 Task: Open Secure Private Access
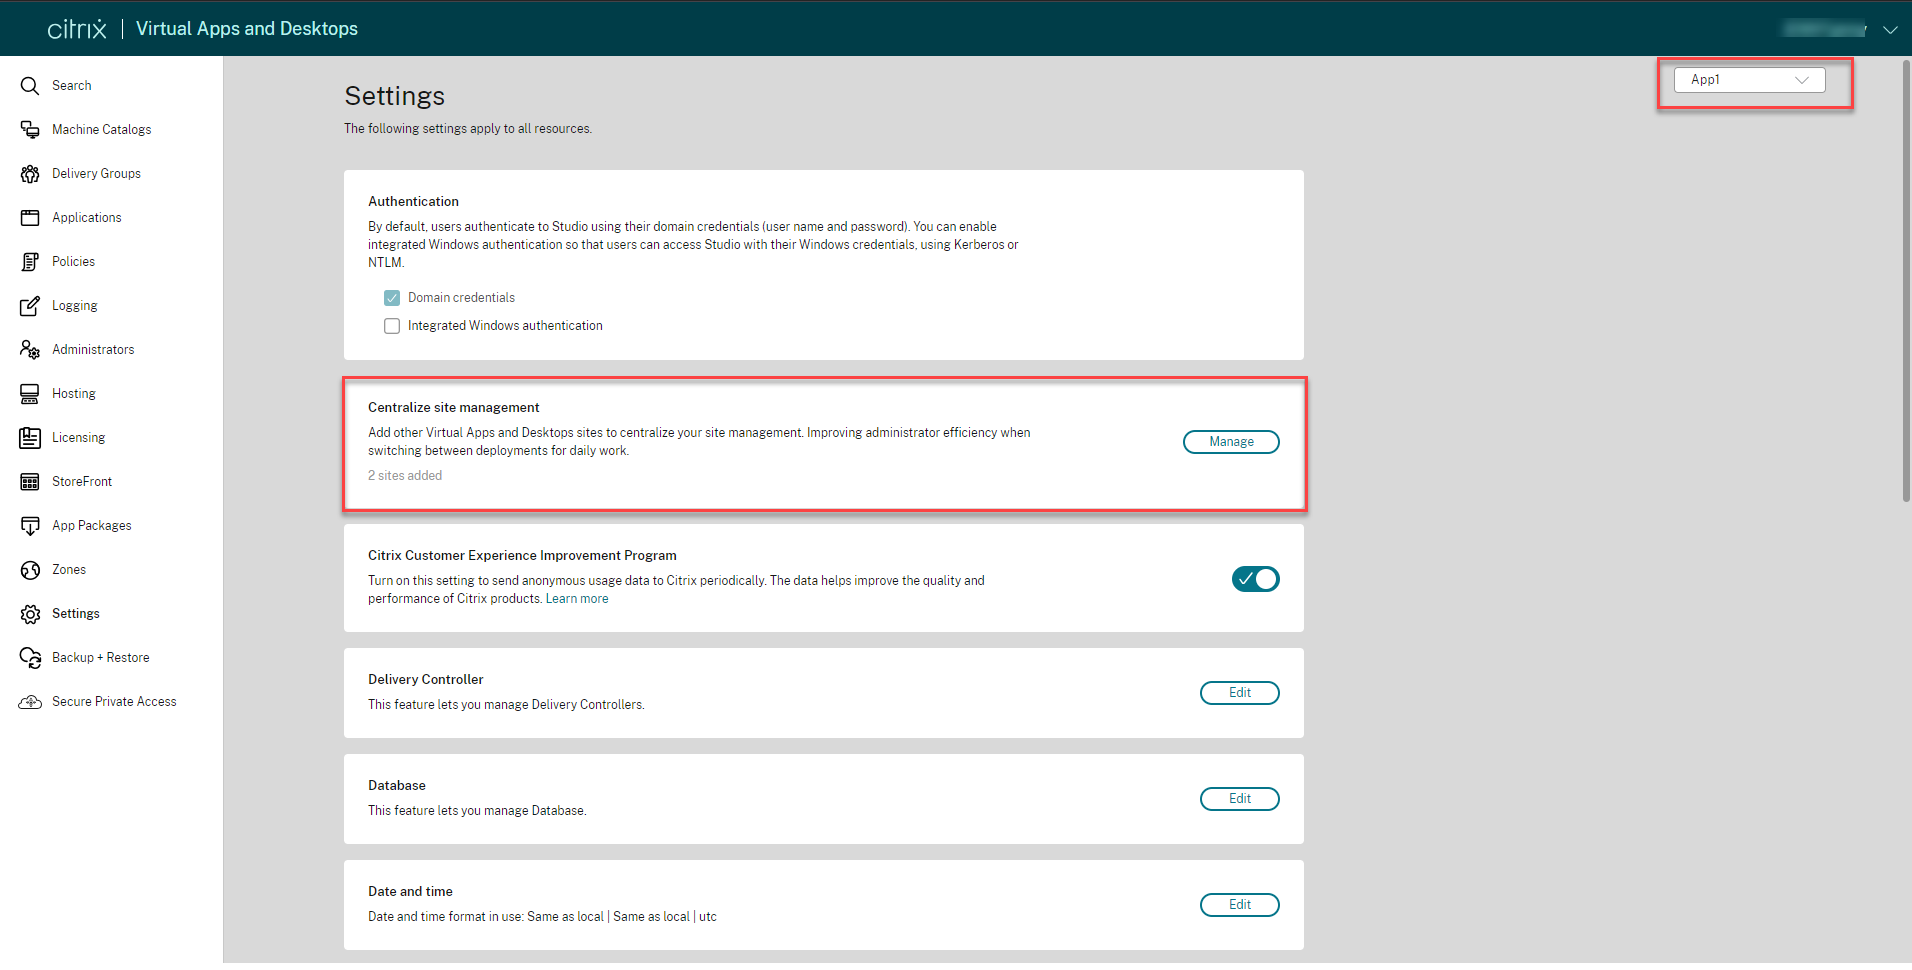click(x=114, y=701)
